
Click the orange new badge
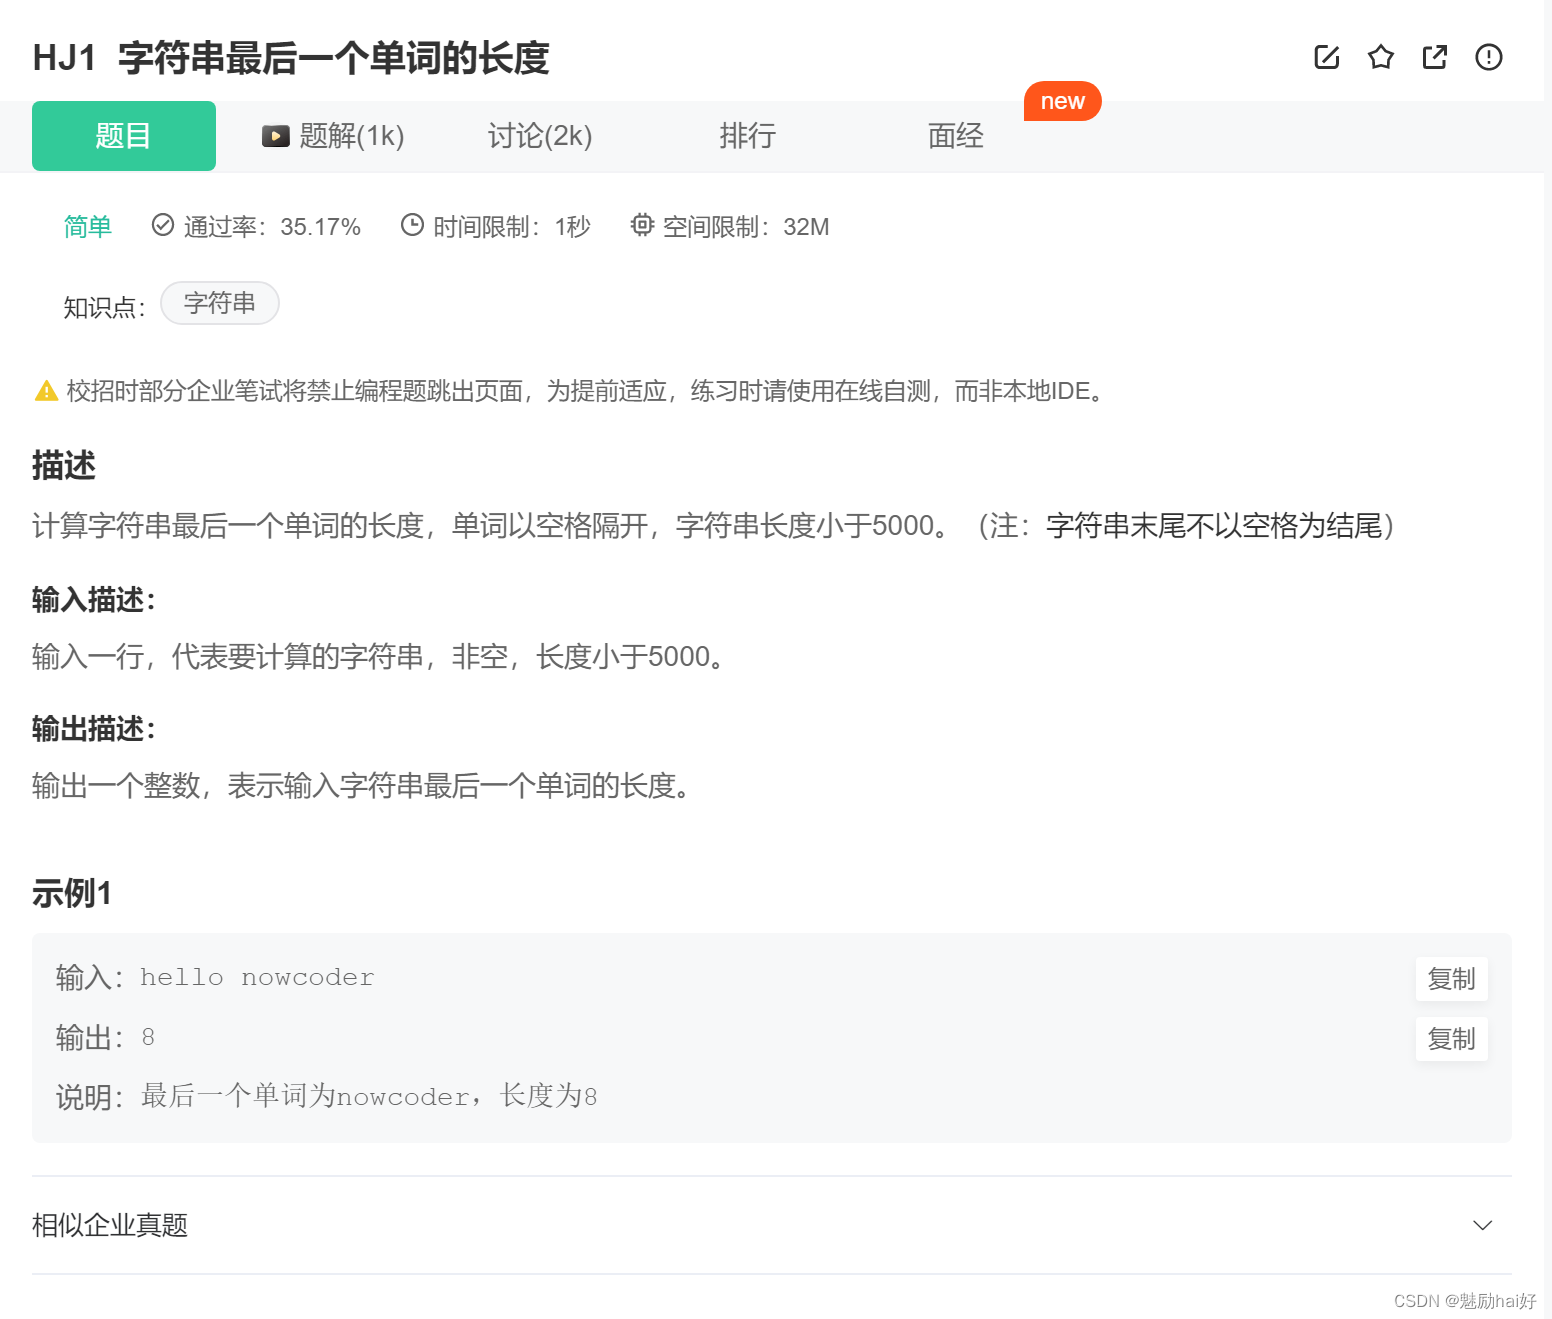click(x=1062, y=101)
